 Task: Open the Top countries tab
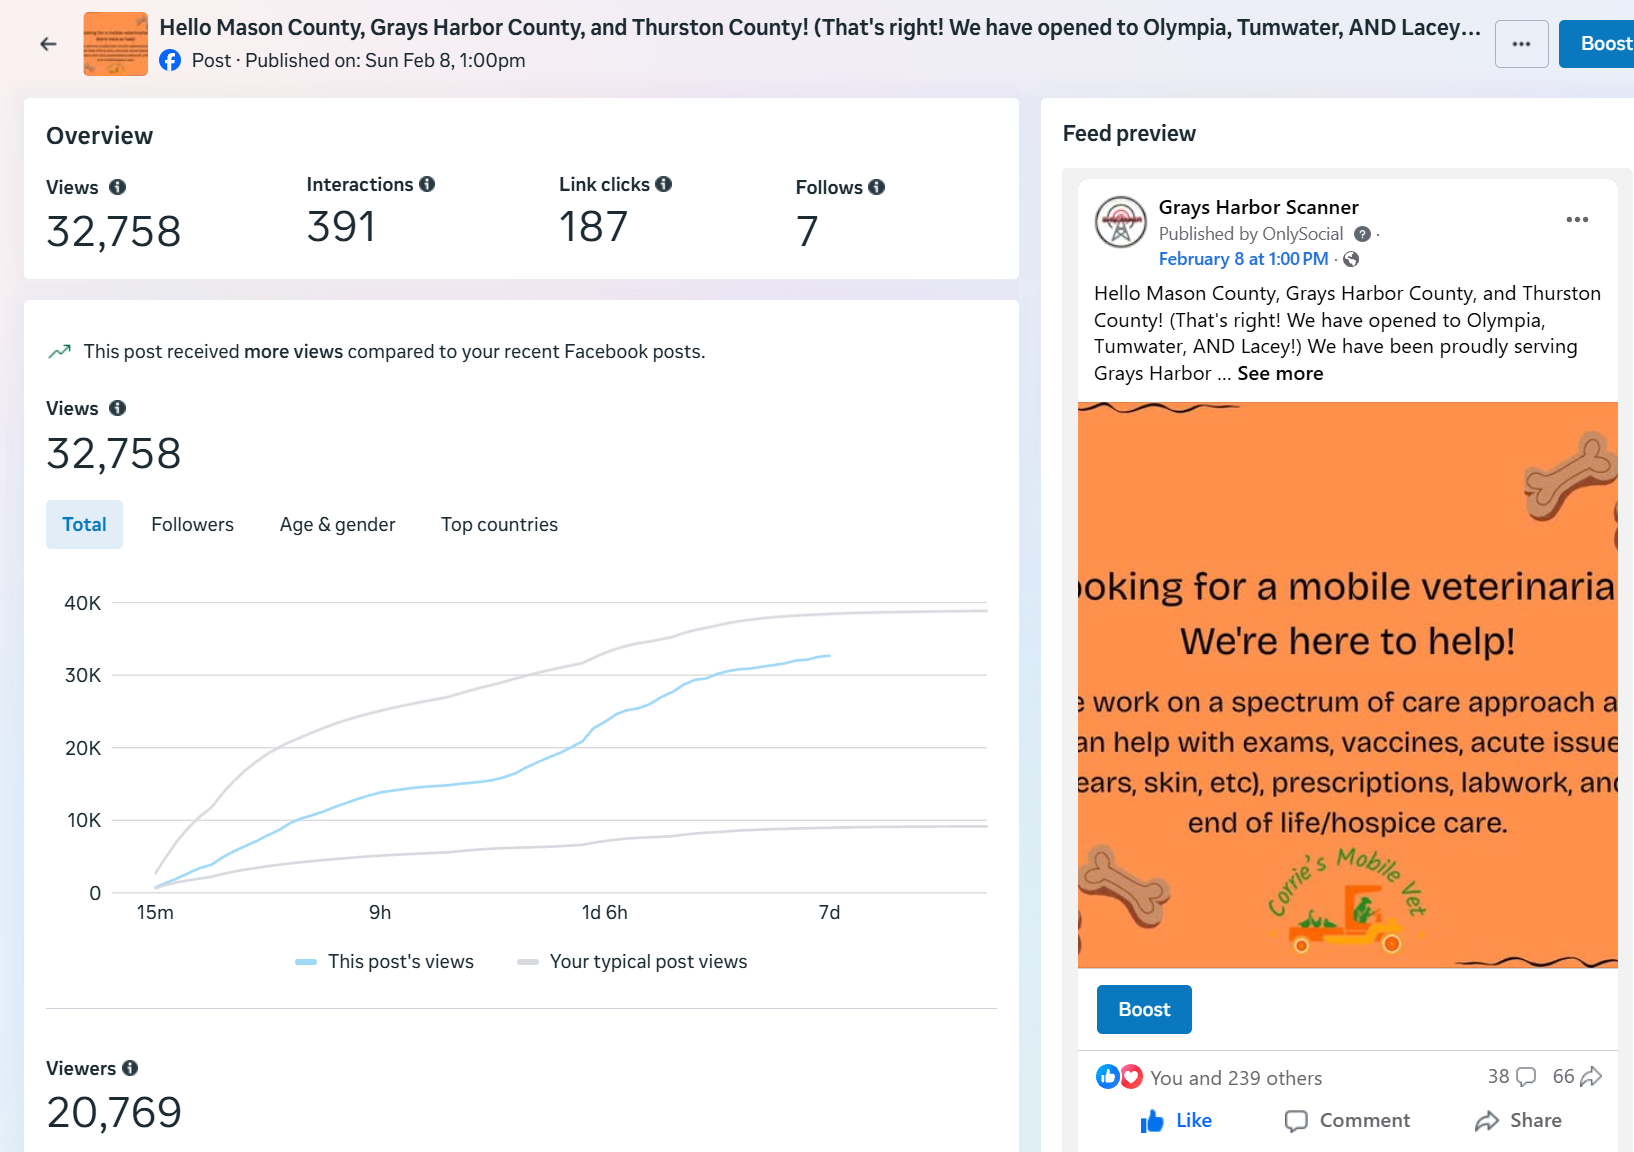click(499, 525)
